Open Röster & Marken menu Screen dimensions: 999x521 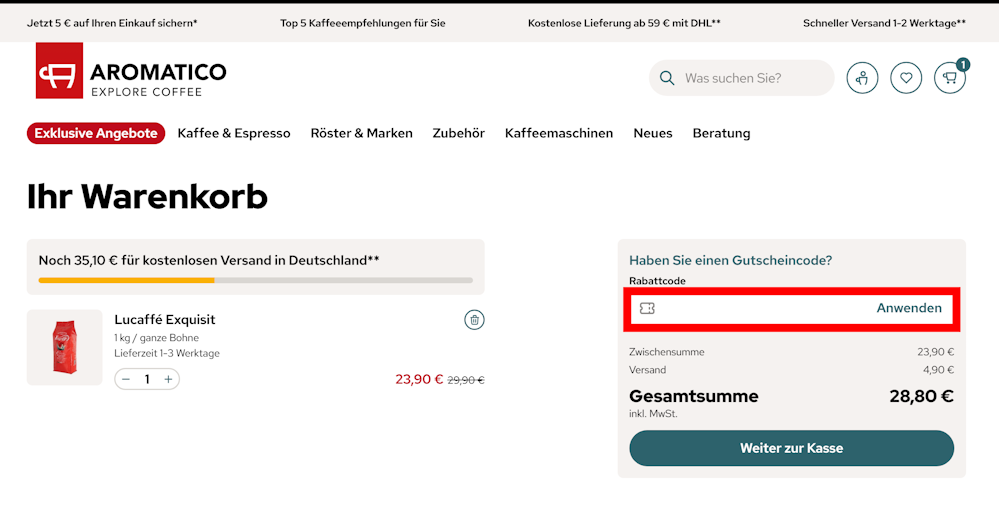pyautogui.click(x=361, y=133)
